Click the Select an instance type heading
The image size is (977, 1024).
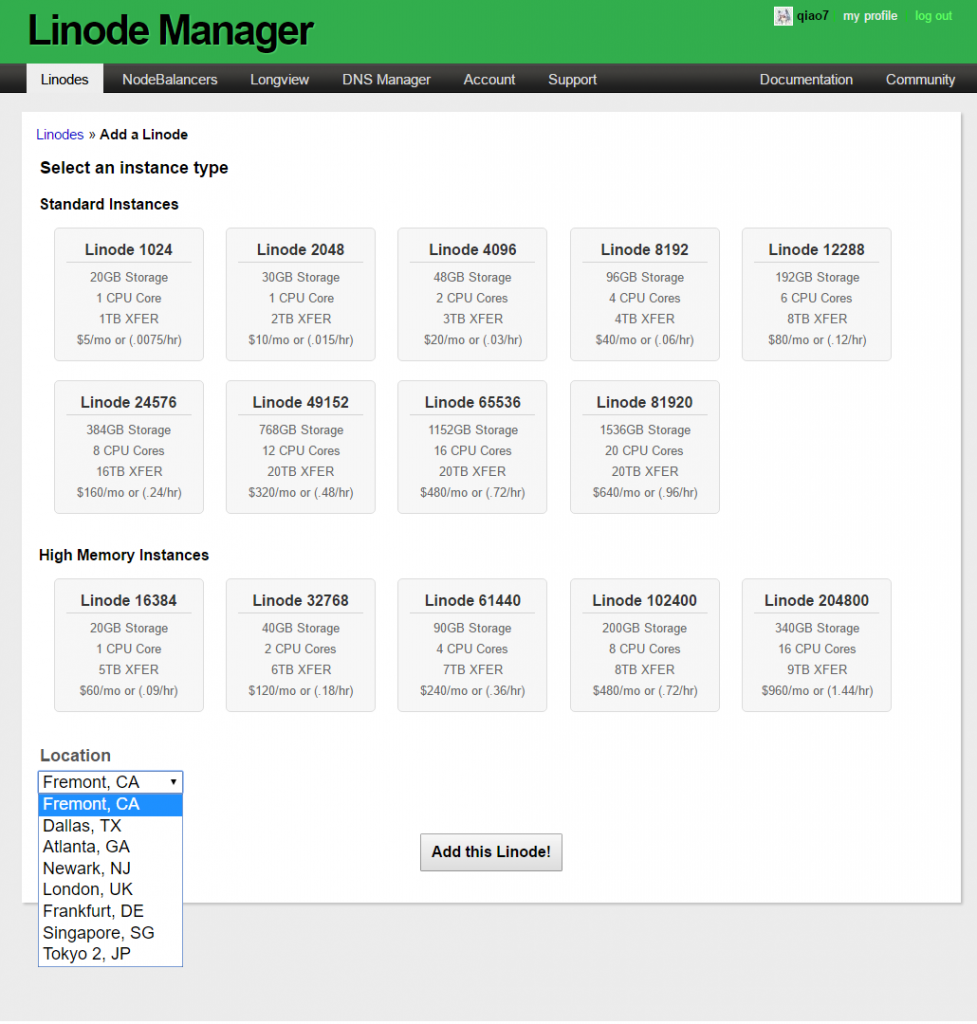[x=134, y=168]
